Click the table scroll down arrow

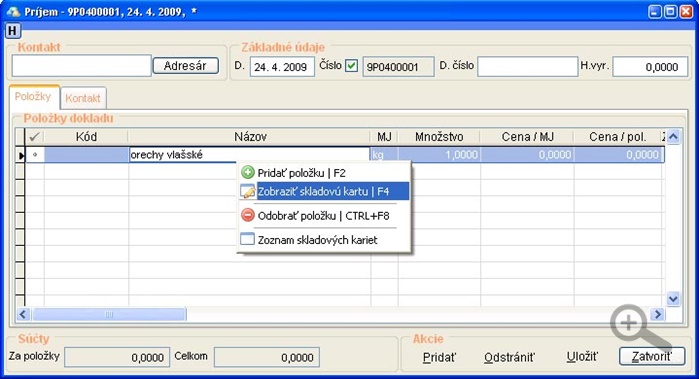673,299
